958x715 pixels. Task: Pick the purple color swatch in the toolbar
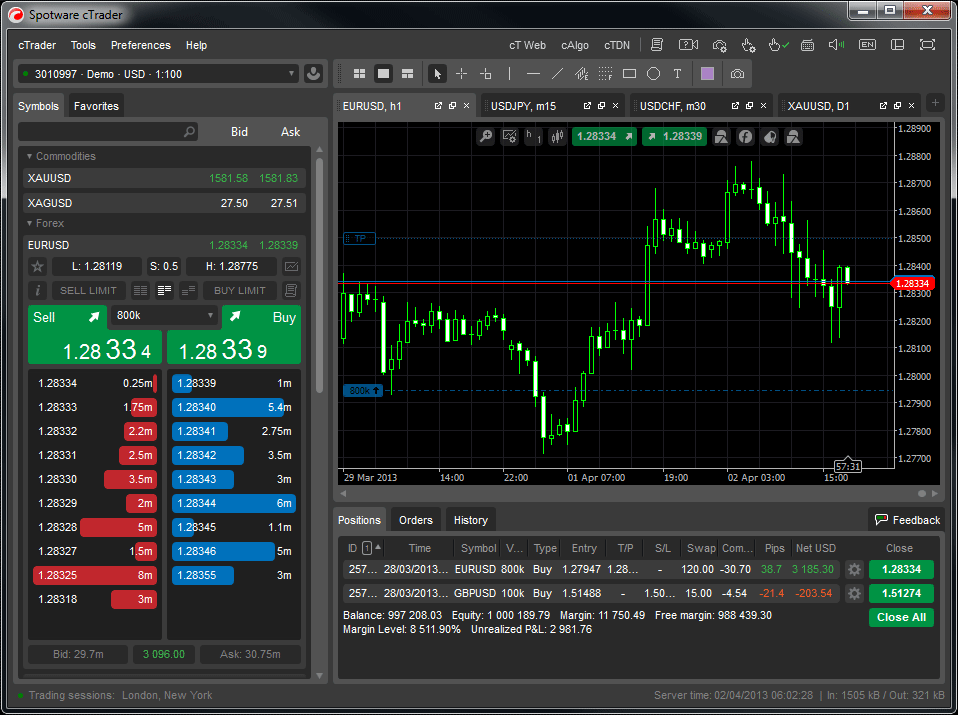[709, 73]
